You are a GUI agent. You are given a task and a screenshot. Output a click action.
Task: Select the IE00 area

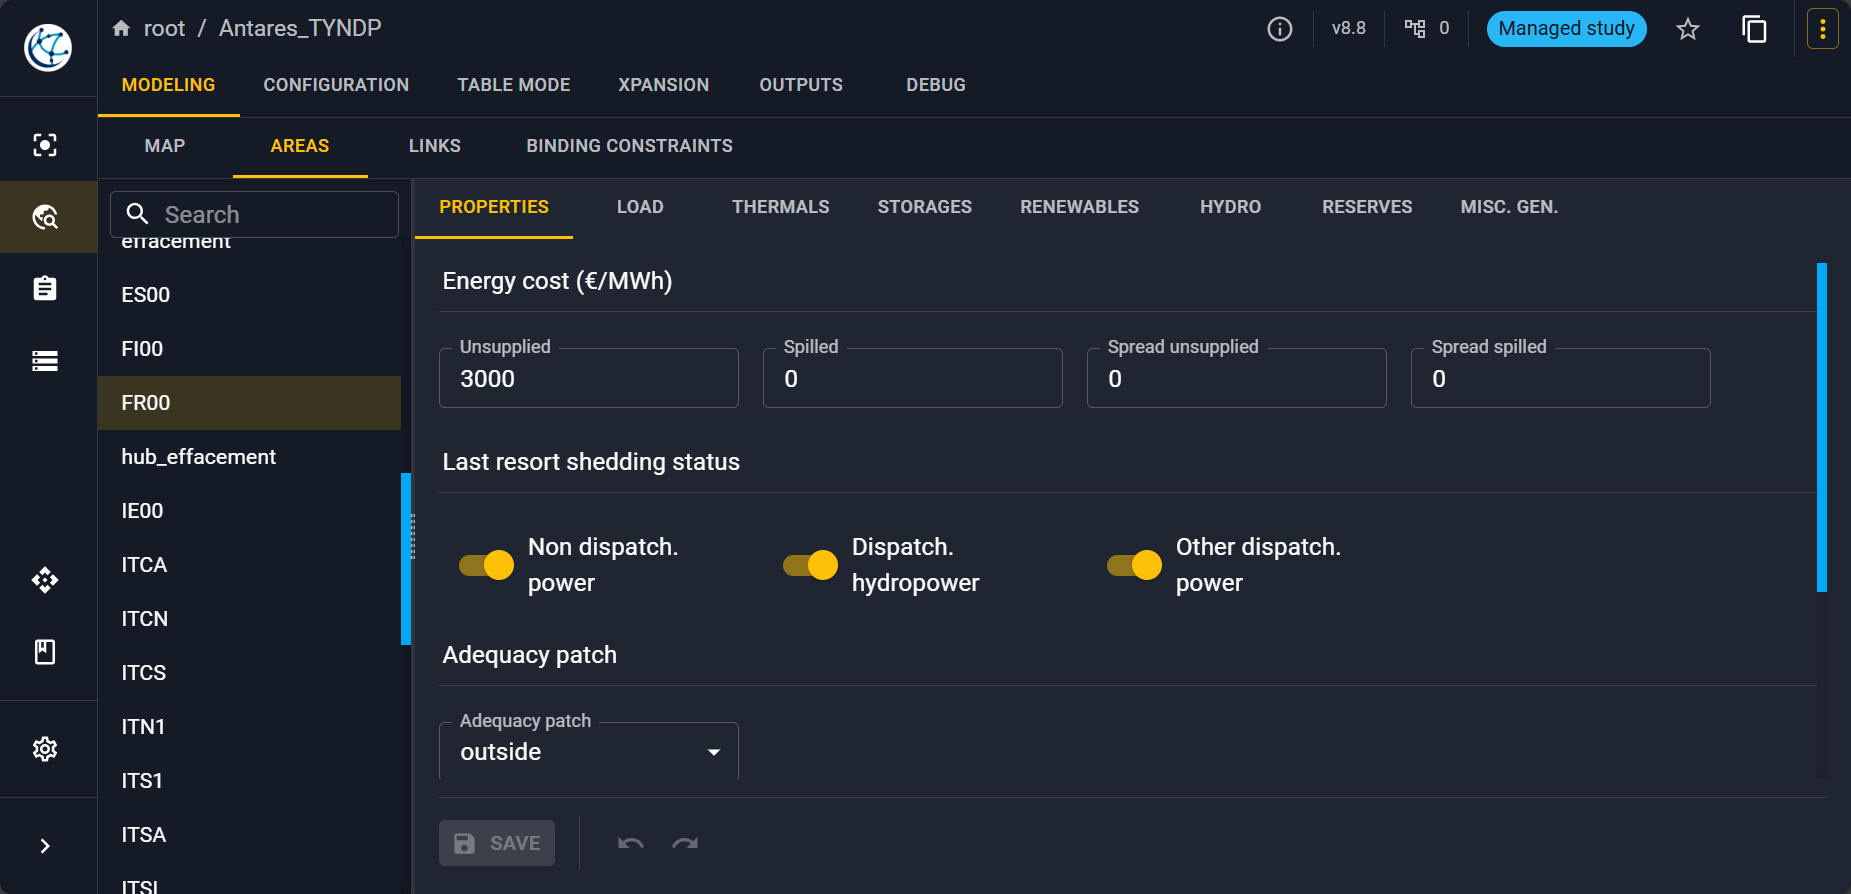coord(249,511)
